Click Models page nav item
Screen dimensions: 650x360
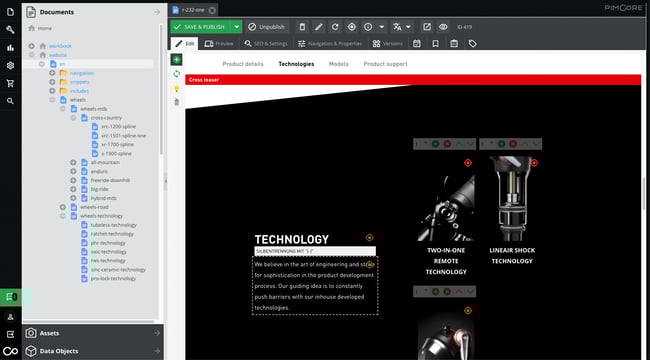339,64
